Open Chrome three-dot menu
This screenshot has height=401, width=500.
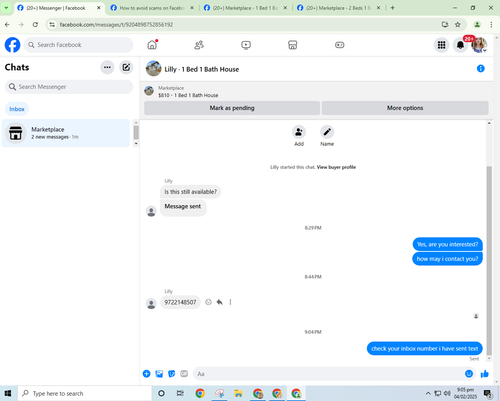pyautogui.click(x=491, y=24)
